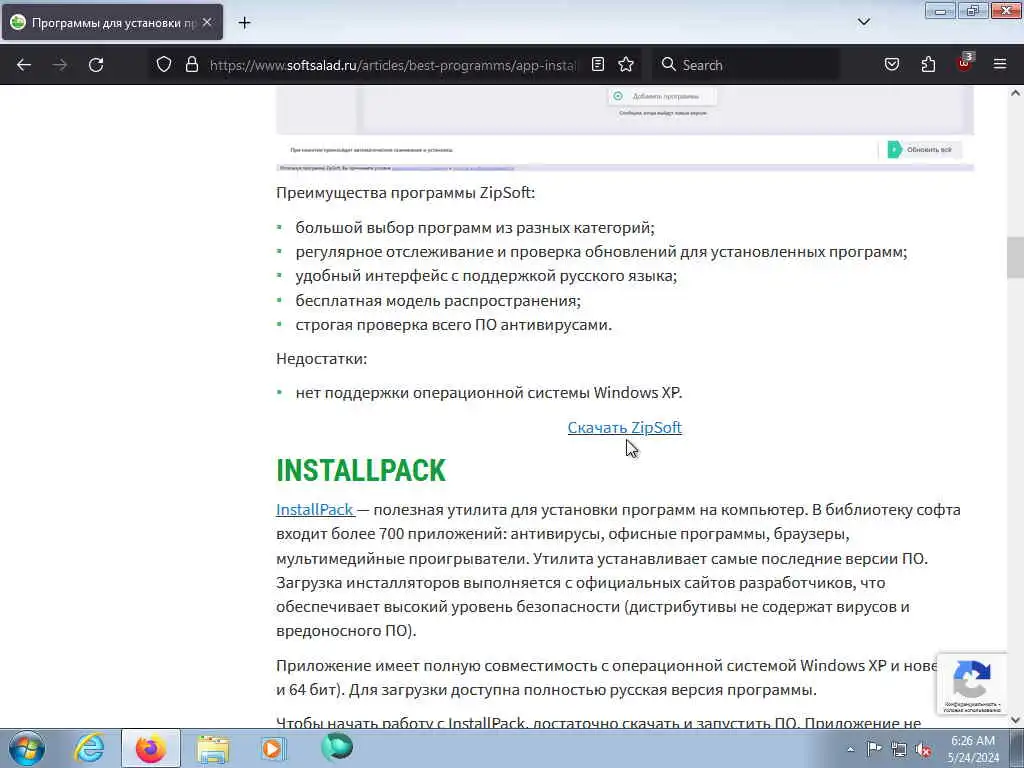Switch to Firefox taskbar button

151,748
